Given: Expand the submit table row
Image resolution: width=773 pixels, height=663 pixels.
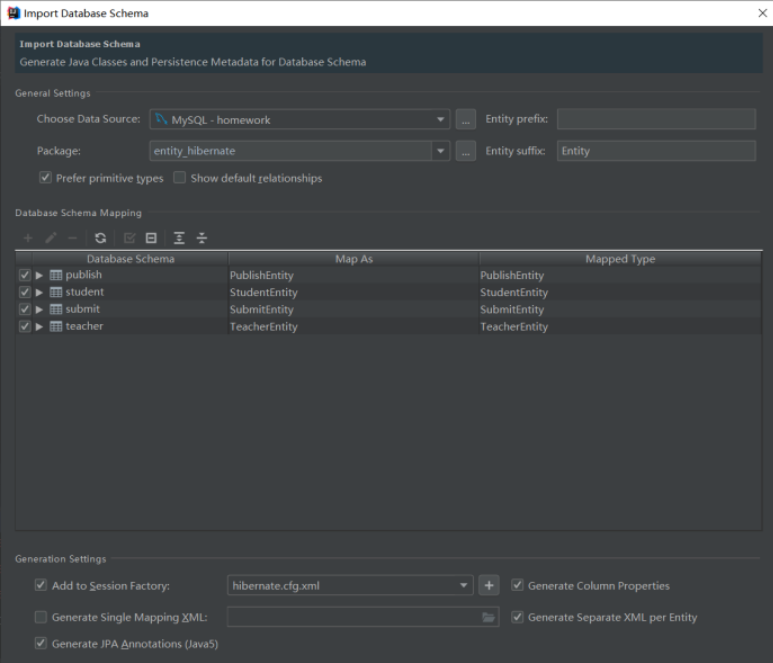Looking at the screenshot, I should 39,309.
